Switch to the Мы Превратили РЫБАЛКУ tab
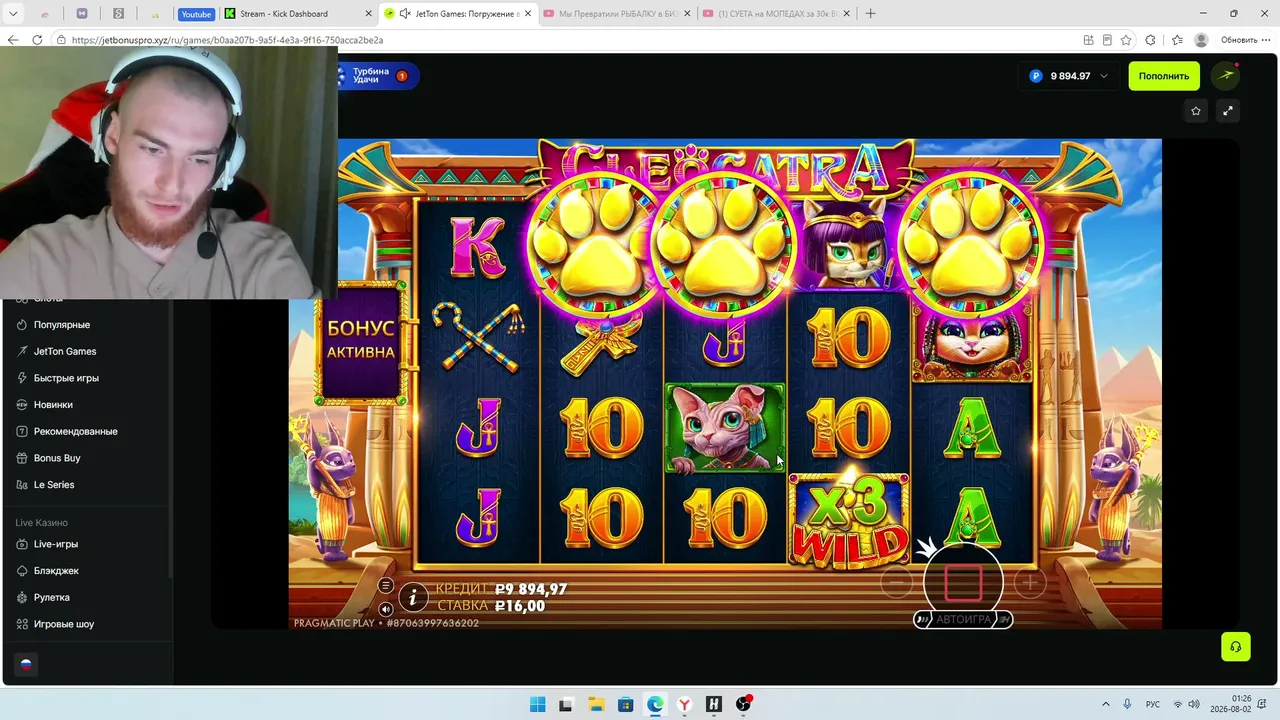Image resolution: width=1280 pixels, height=720 pixels. point(616,14)
